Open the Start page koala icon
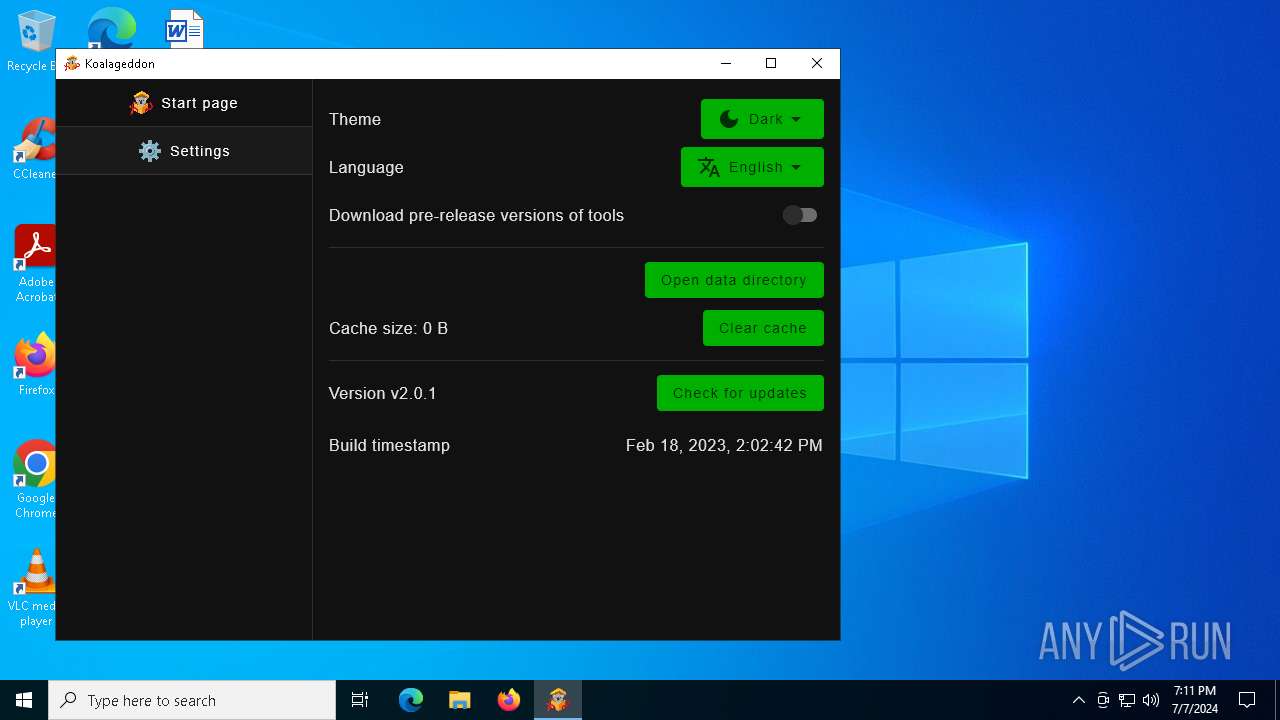This screenshot has width=1280, height=720. point(141,103)
